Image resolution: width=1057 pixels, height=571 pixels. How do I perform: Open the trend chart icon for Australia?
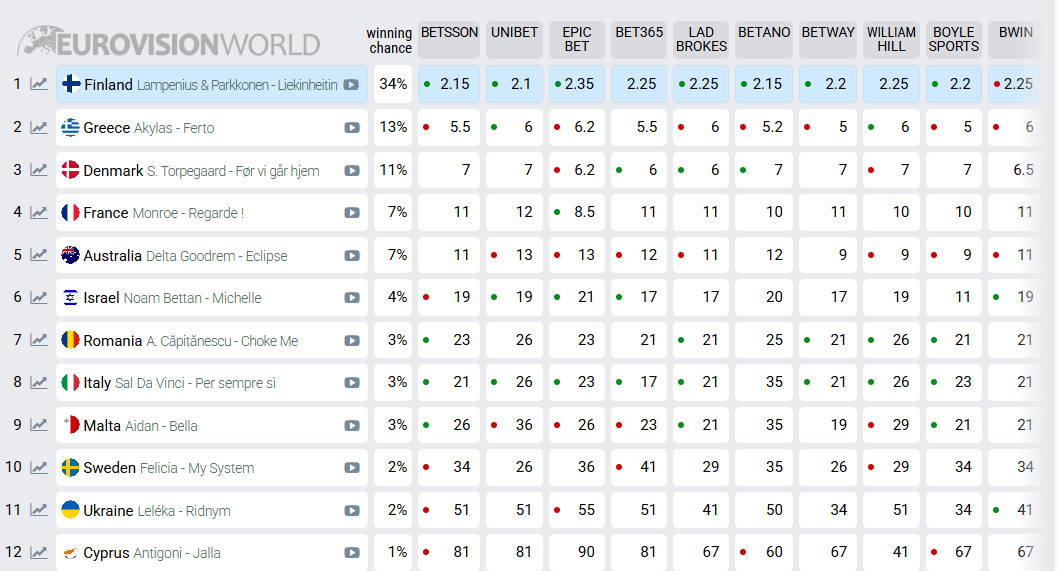click(x=39, y=255)
